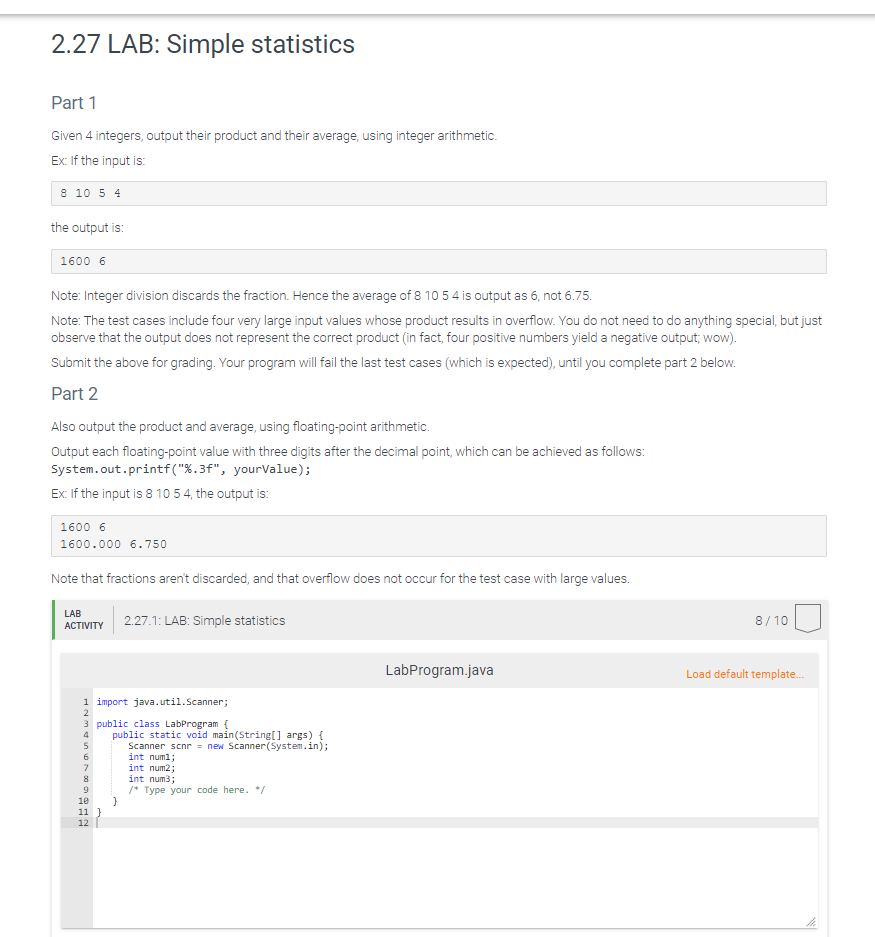Click the '8 10 5 4' input example box

(439, 194)
